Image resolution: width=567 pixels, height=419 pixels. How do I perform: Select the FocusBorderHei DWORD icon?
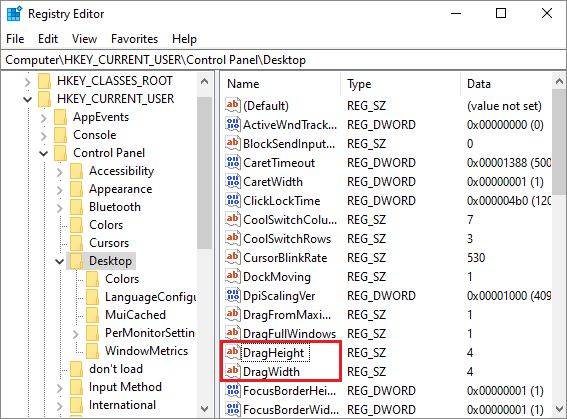coord(233,390)
